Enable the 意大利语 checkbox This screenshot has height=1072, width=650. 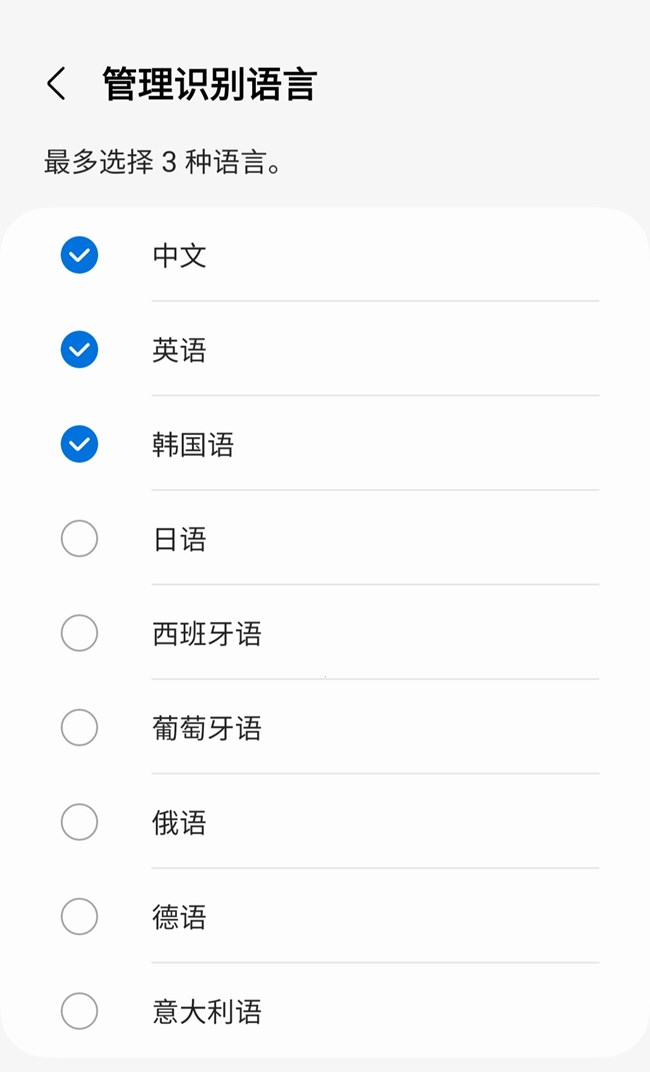(x=79, y=1011)
